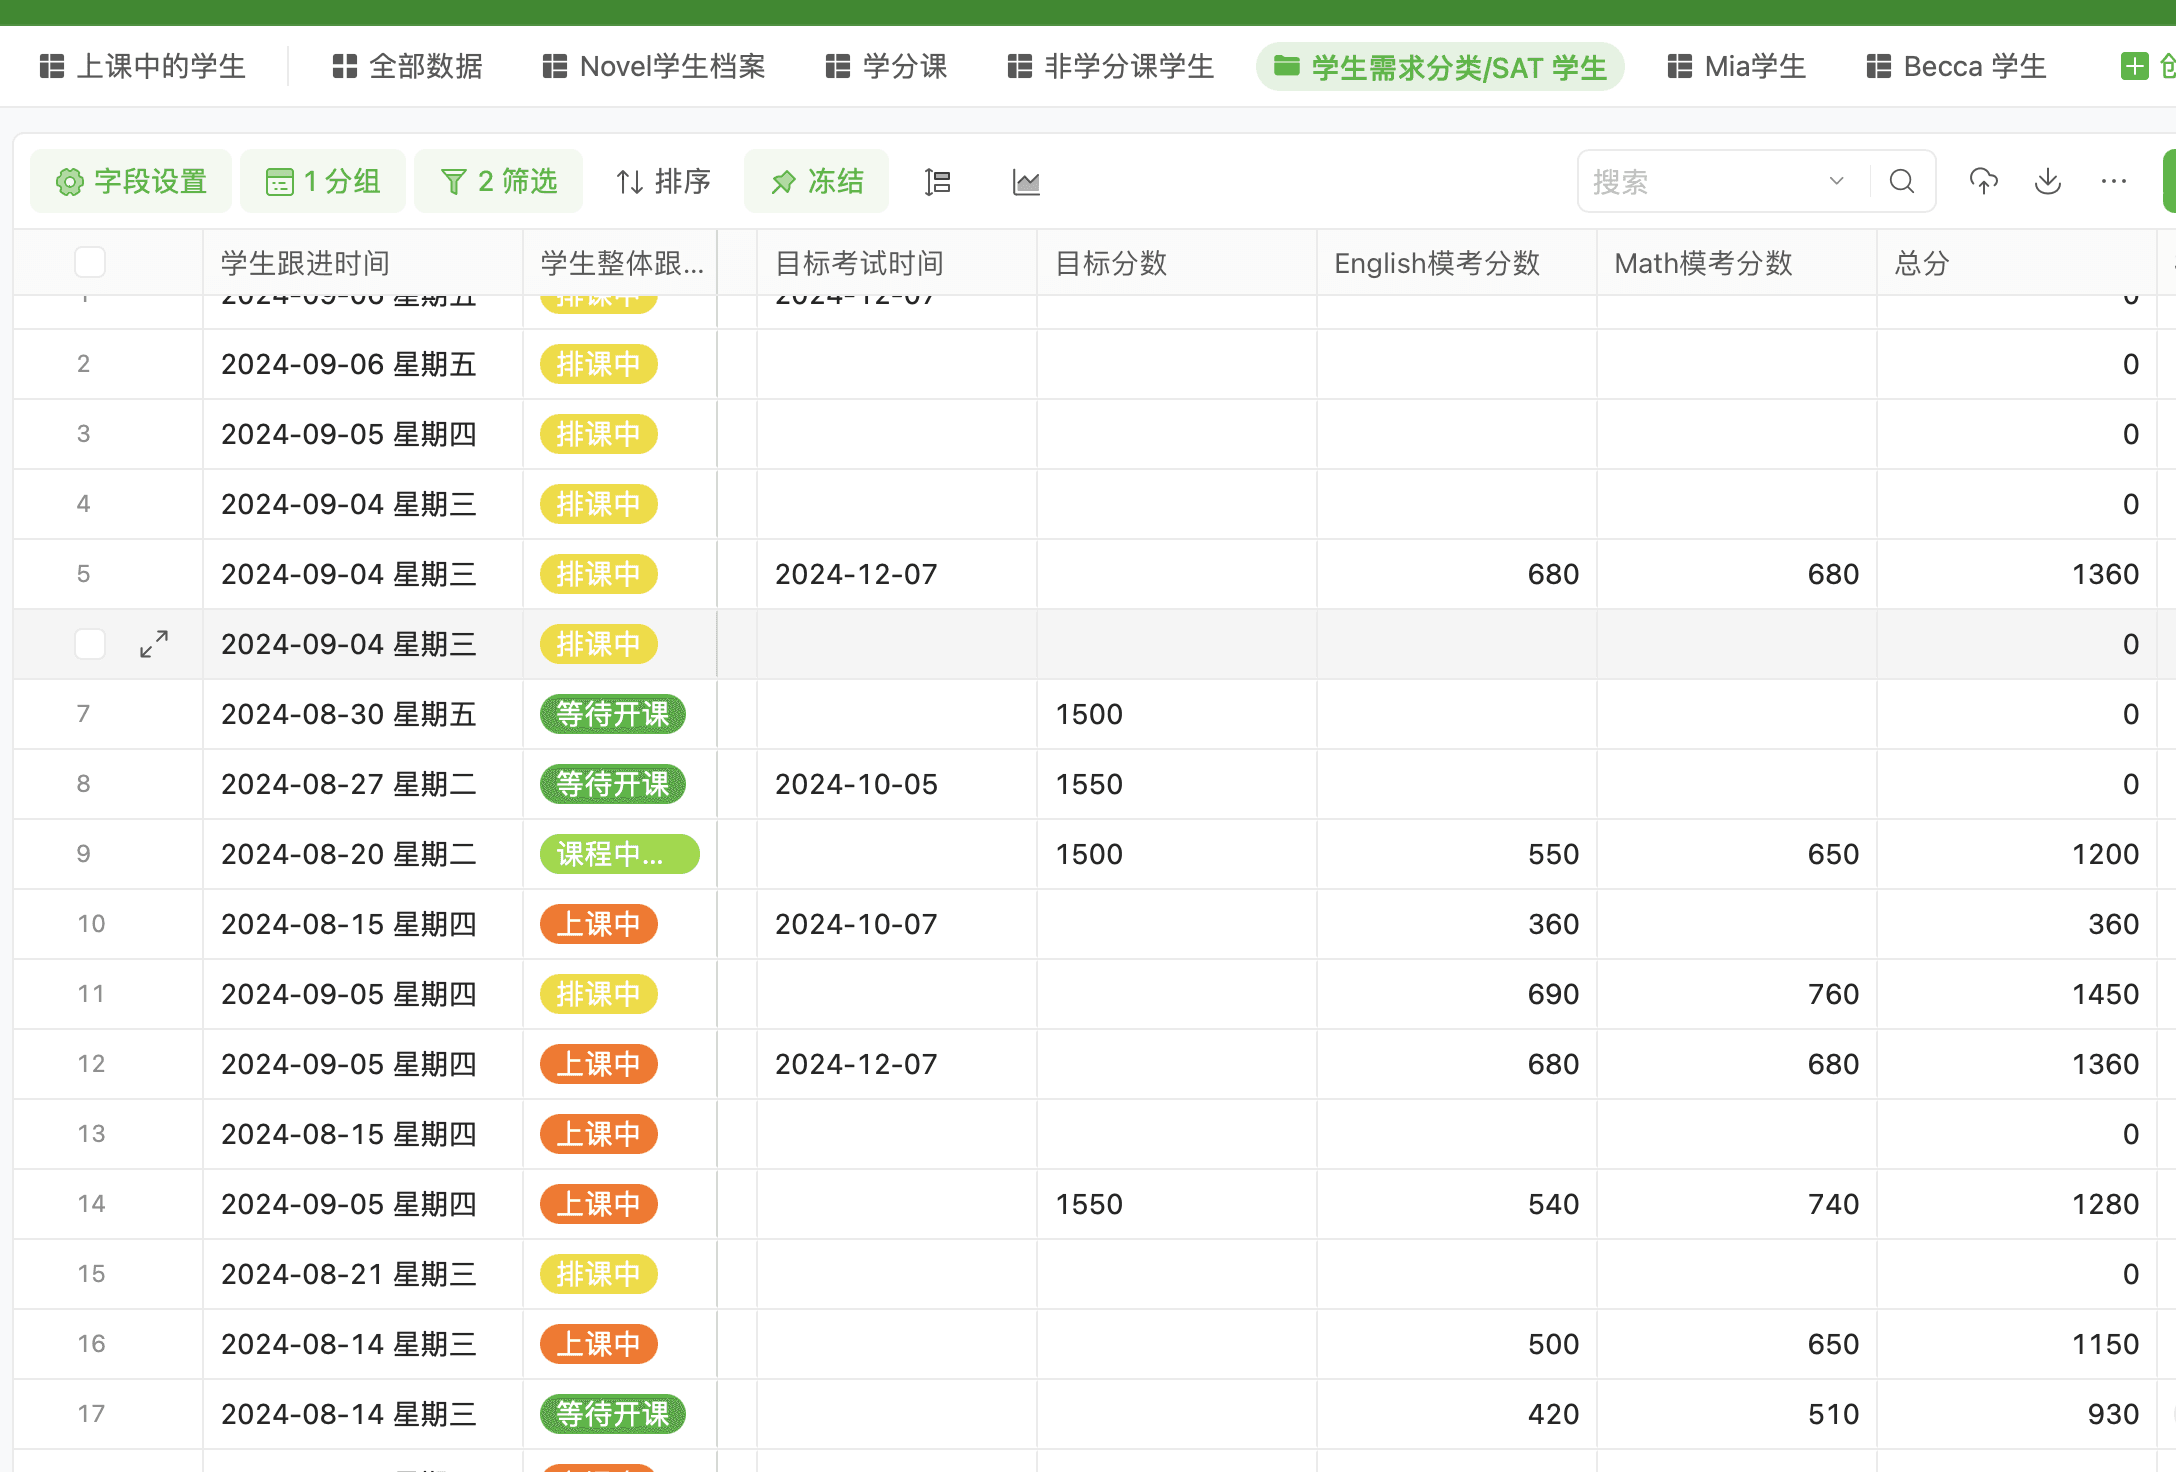
Task: Select English score 420 in row 17
Action: 1553,1414
